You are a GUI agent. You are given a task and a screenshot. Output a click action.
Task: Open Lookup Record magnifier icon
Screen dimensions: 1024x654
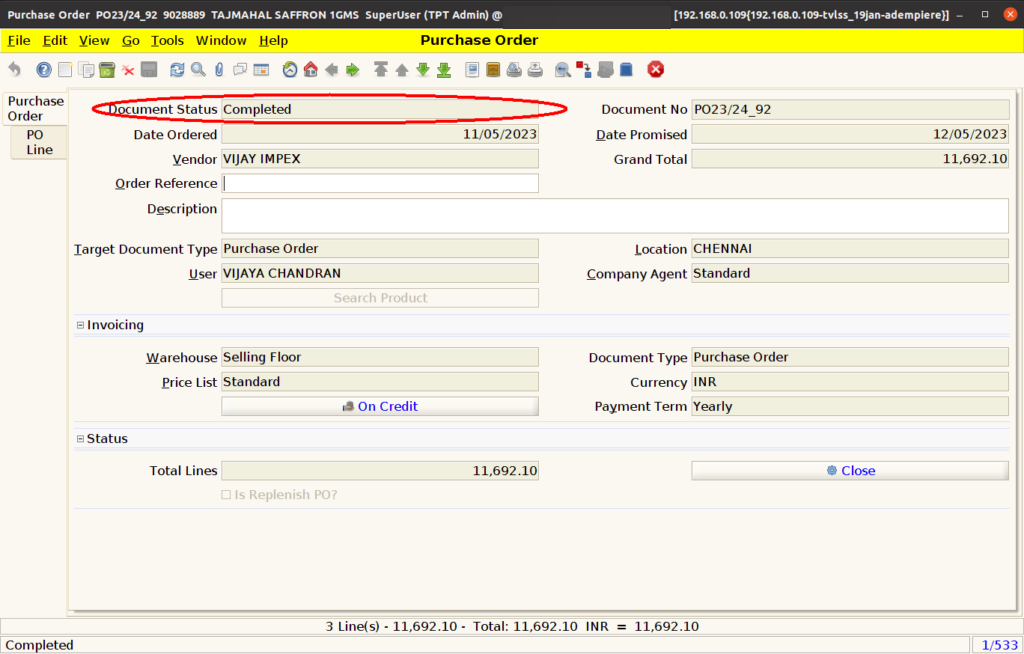[x=199, y=69]
